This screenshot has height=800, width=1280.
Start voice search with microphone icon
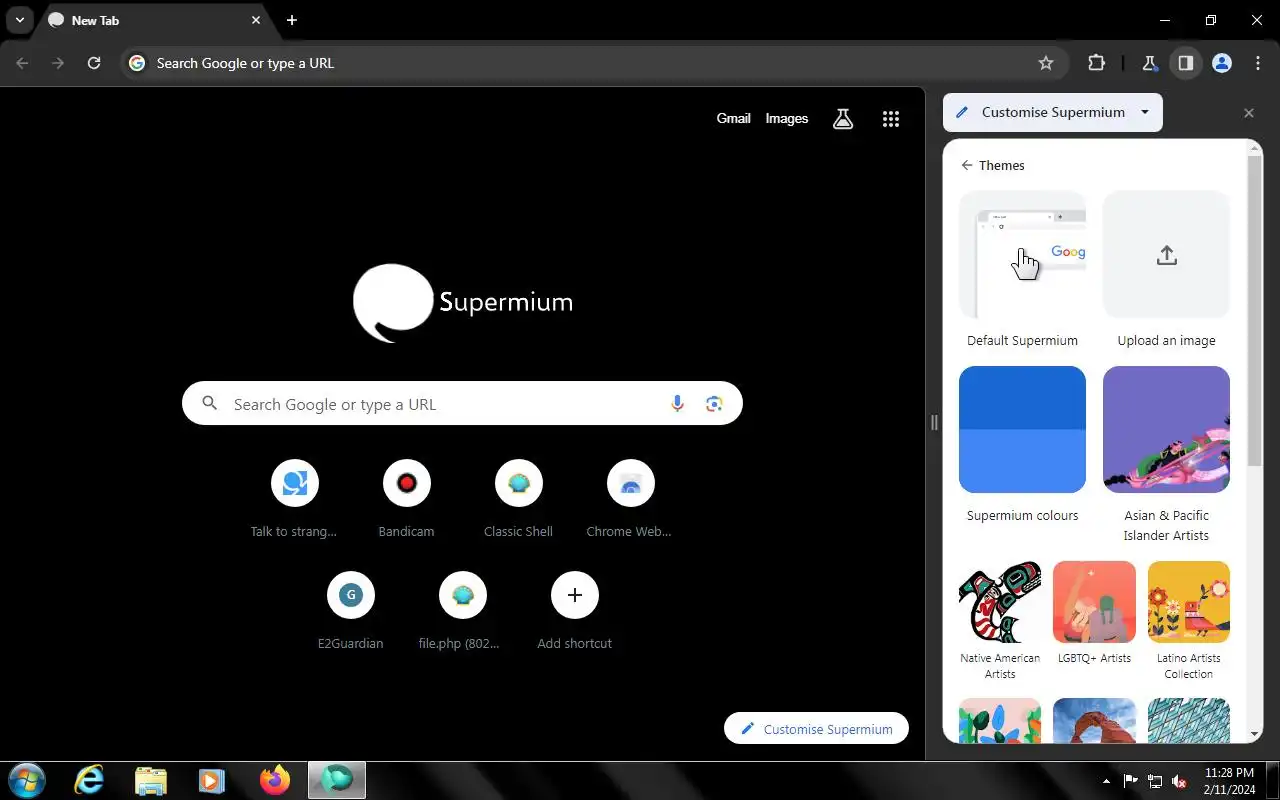677,404
